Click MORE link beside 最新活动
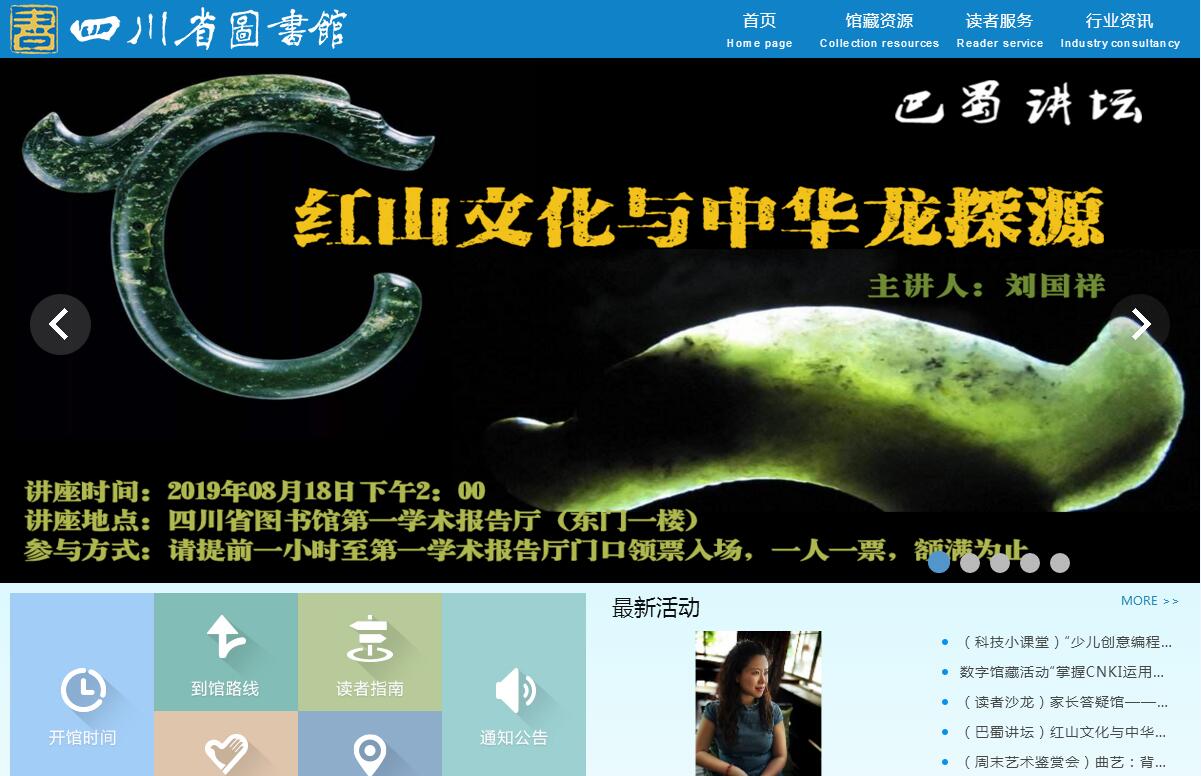1201x776 pixels. [x=1149, y=601]
